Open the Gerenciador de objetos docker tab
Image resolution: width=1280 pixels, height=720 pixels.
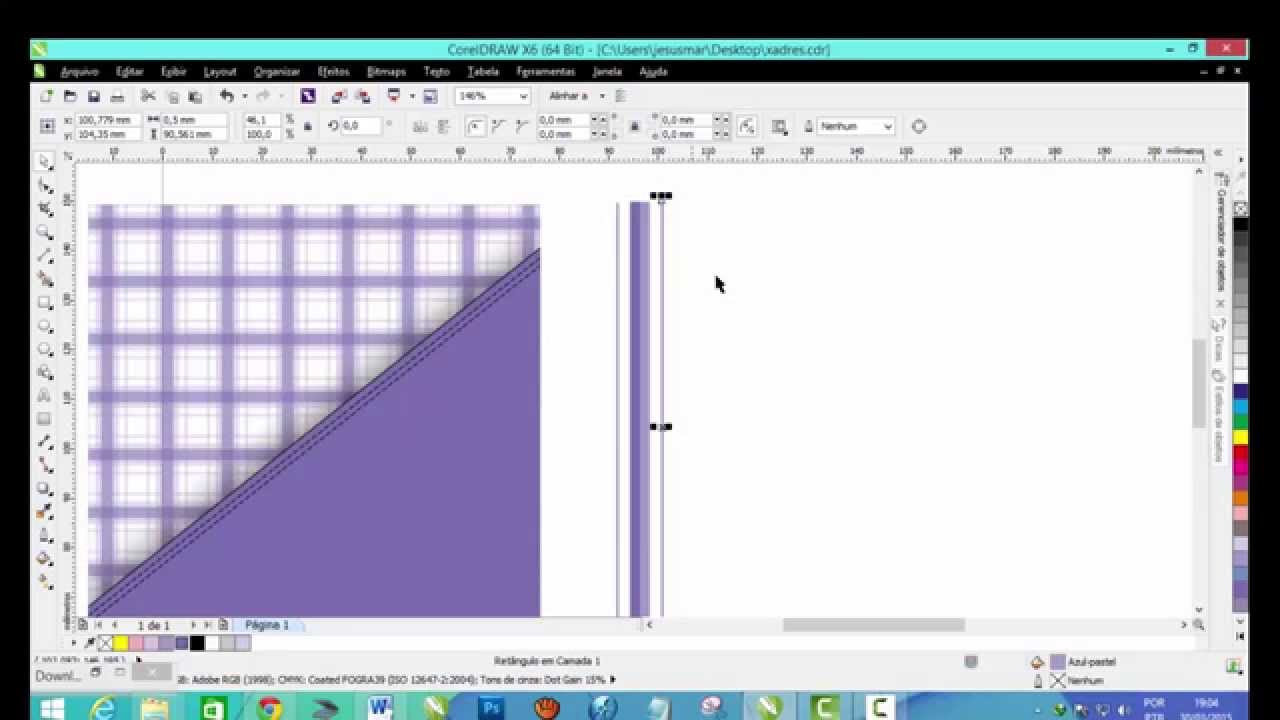pyautogui.click(x=1221, y=230)
